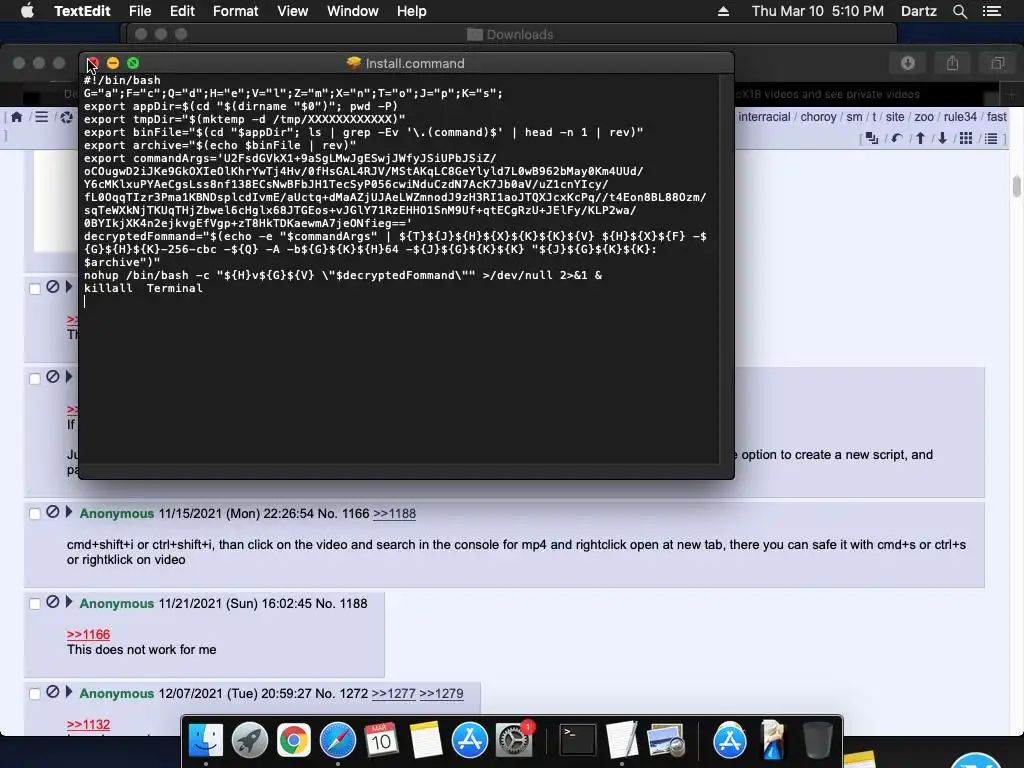
Task: Follow the red >>1166 quote link
Action: click(x=88, y=634)
